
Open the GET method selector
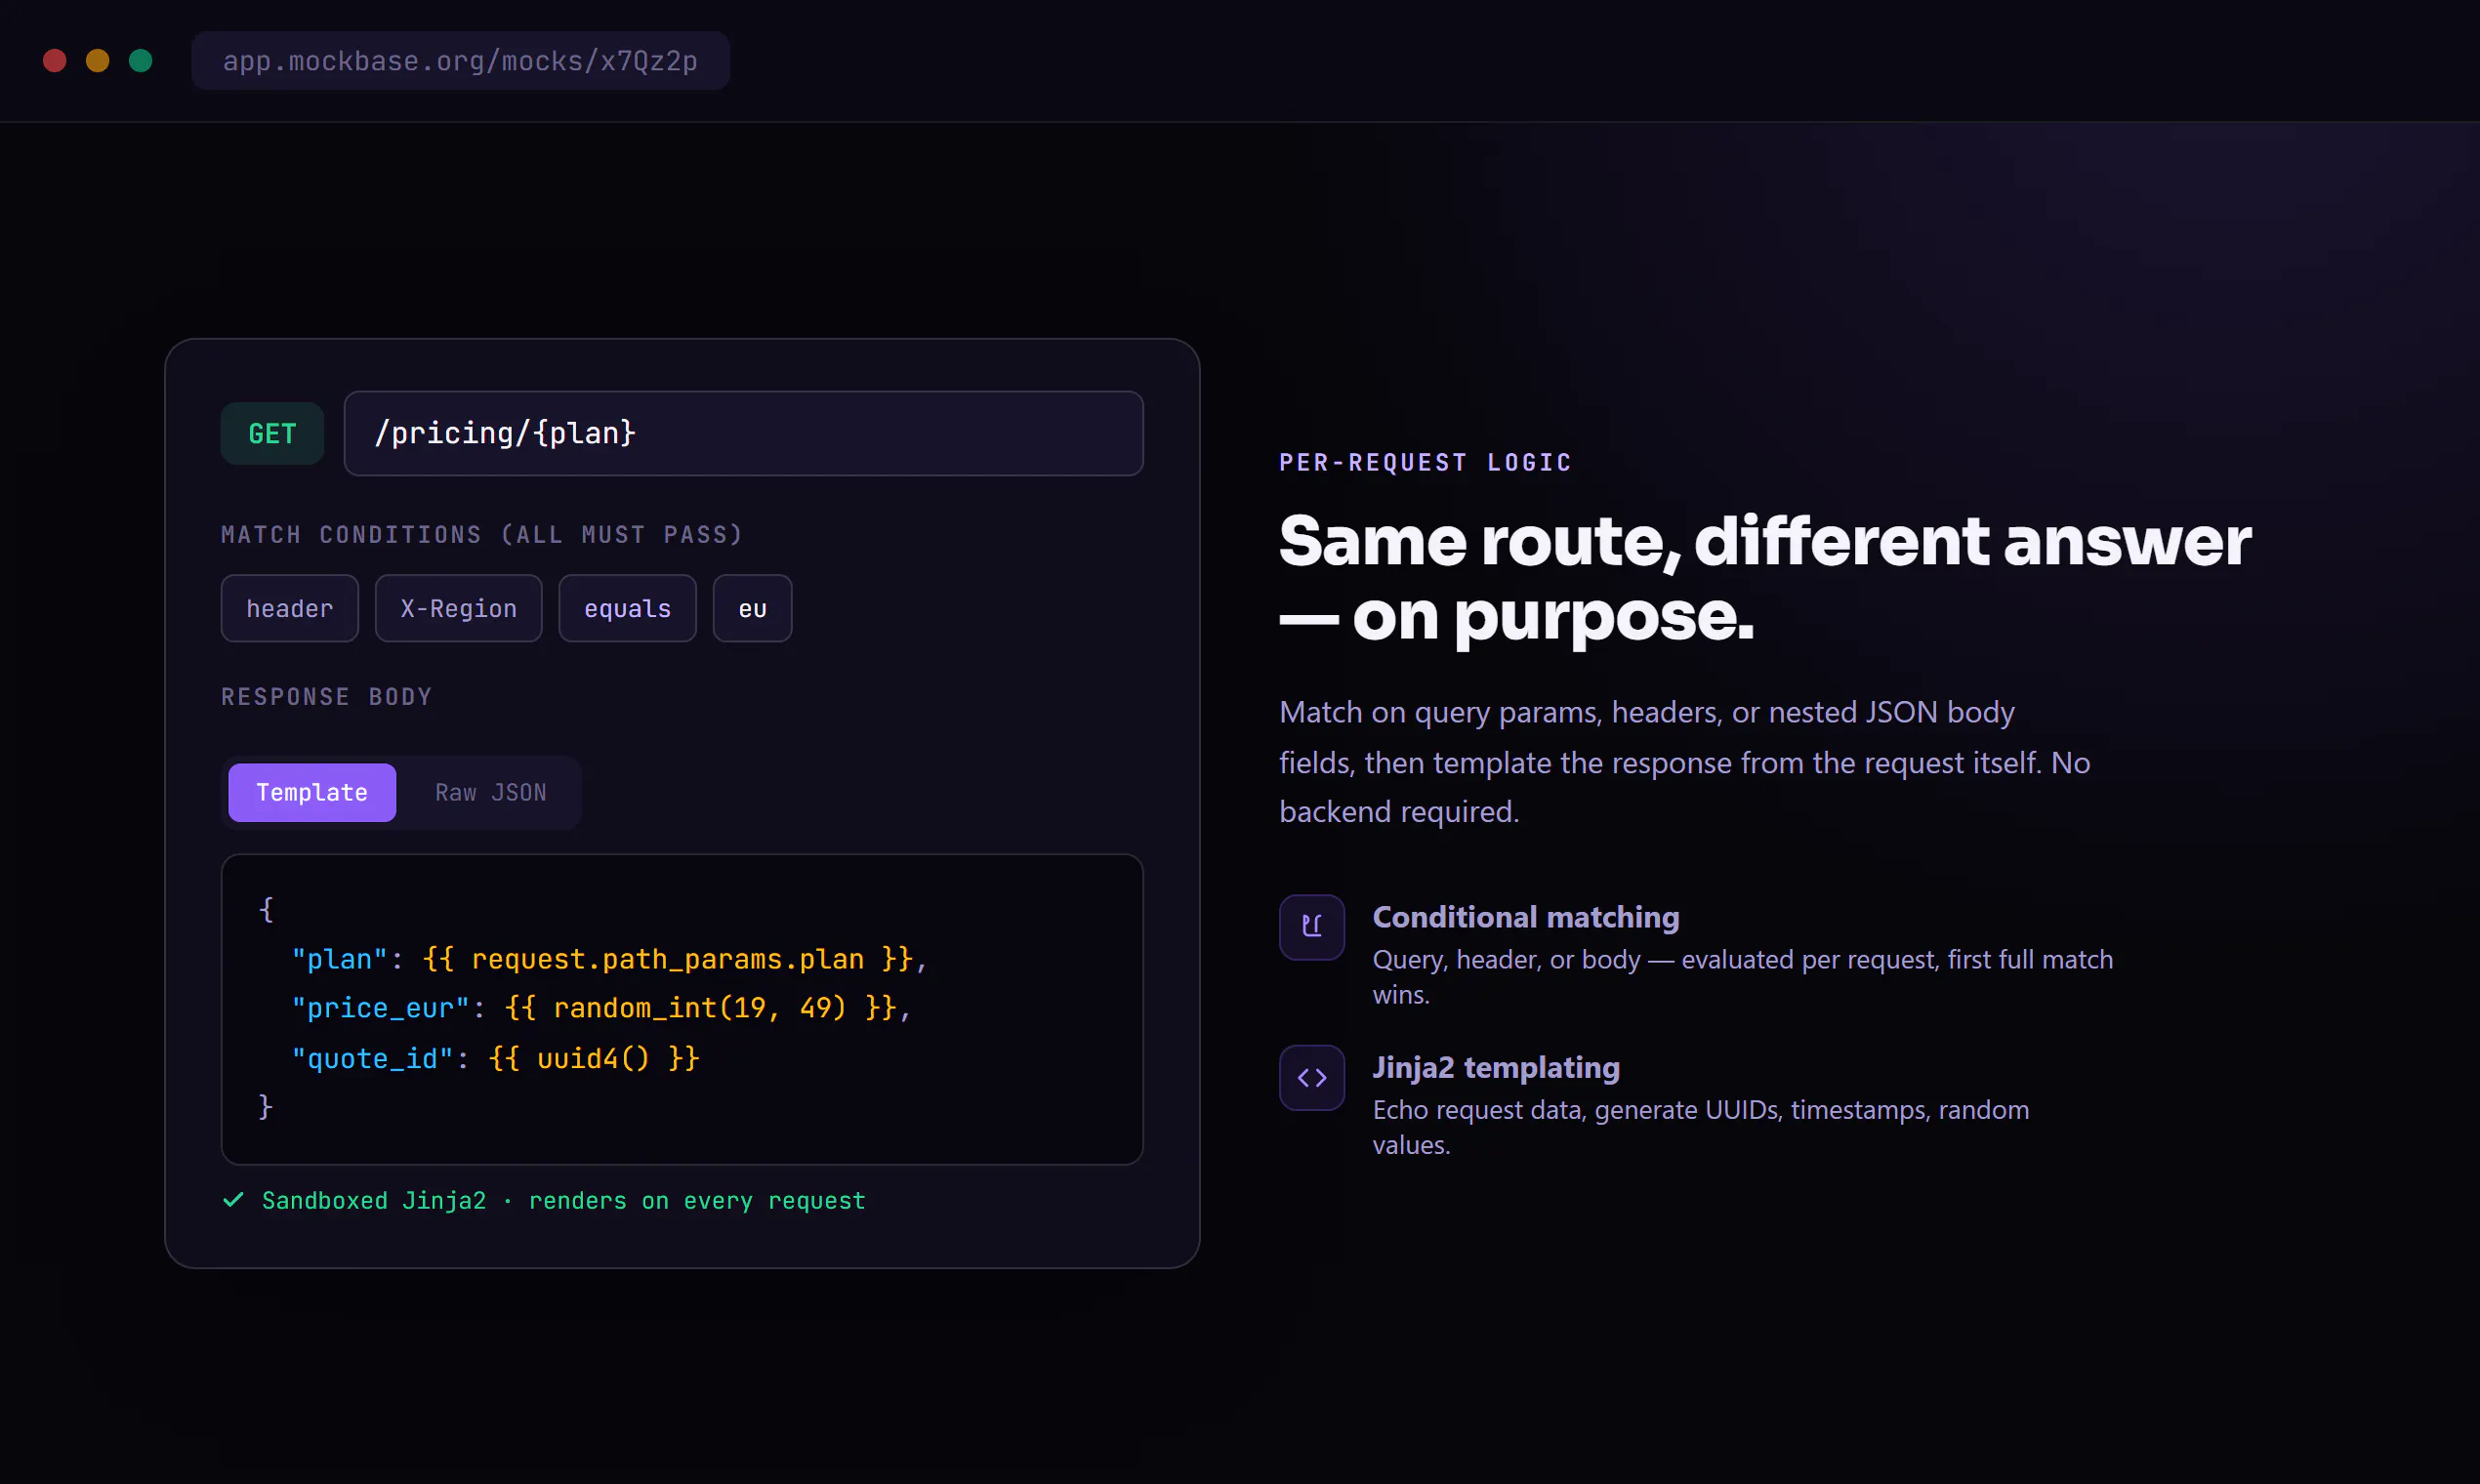(x=272, y=433)
